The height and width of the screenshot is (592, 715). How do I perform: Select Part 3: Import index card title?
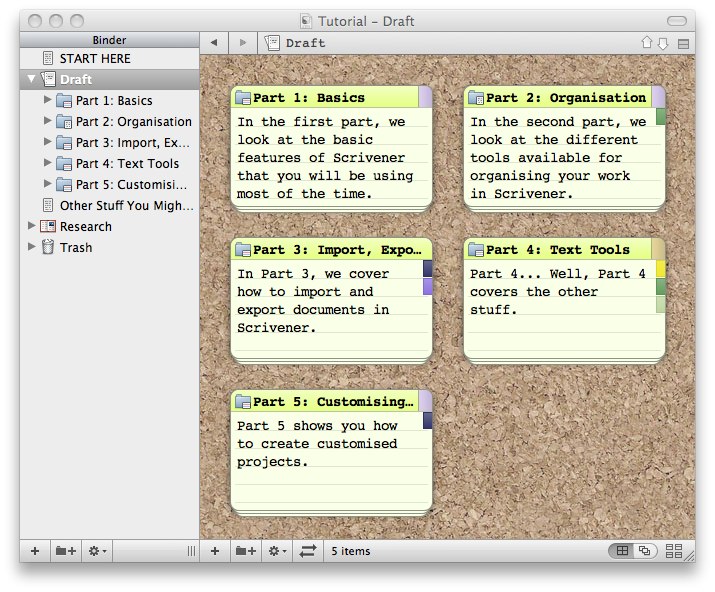[337, 249]
